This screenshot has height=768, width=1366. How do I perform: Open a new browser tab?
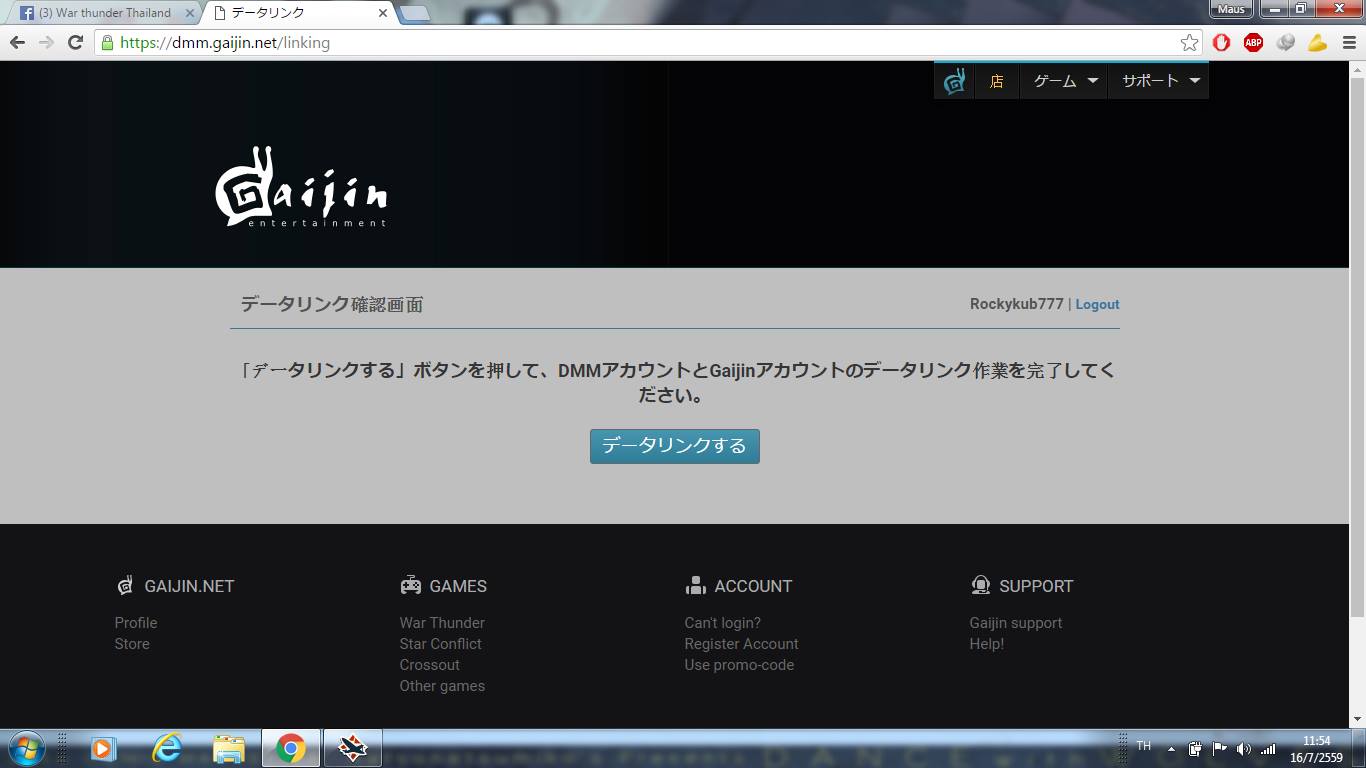click(x=415, y=13)
